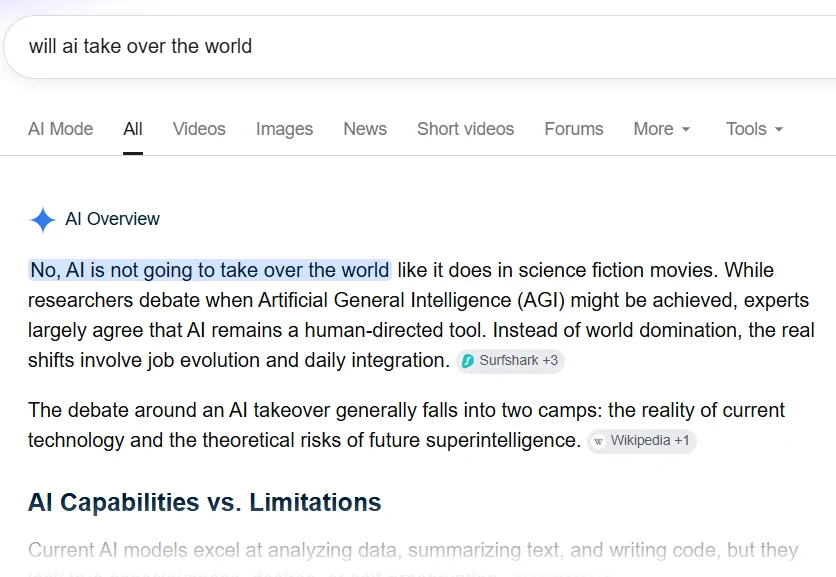Click the sentence starting 'The debate around an AI takeover'

[x=406, y=425]
